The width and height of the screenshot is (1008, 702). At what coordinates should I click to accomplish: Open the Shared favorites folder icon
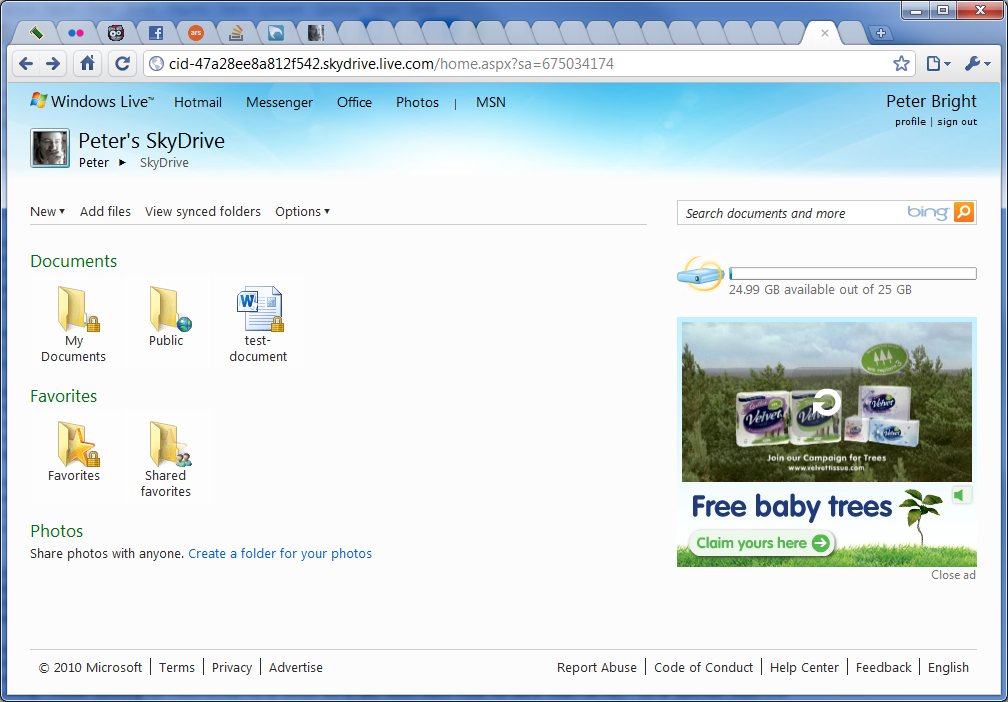coord(170,444)
